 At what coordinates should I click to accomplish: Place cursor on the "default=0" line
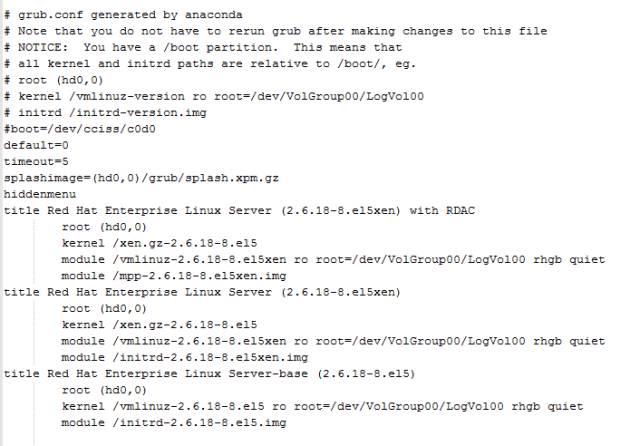coord(36,144)
